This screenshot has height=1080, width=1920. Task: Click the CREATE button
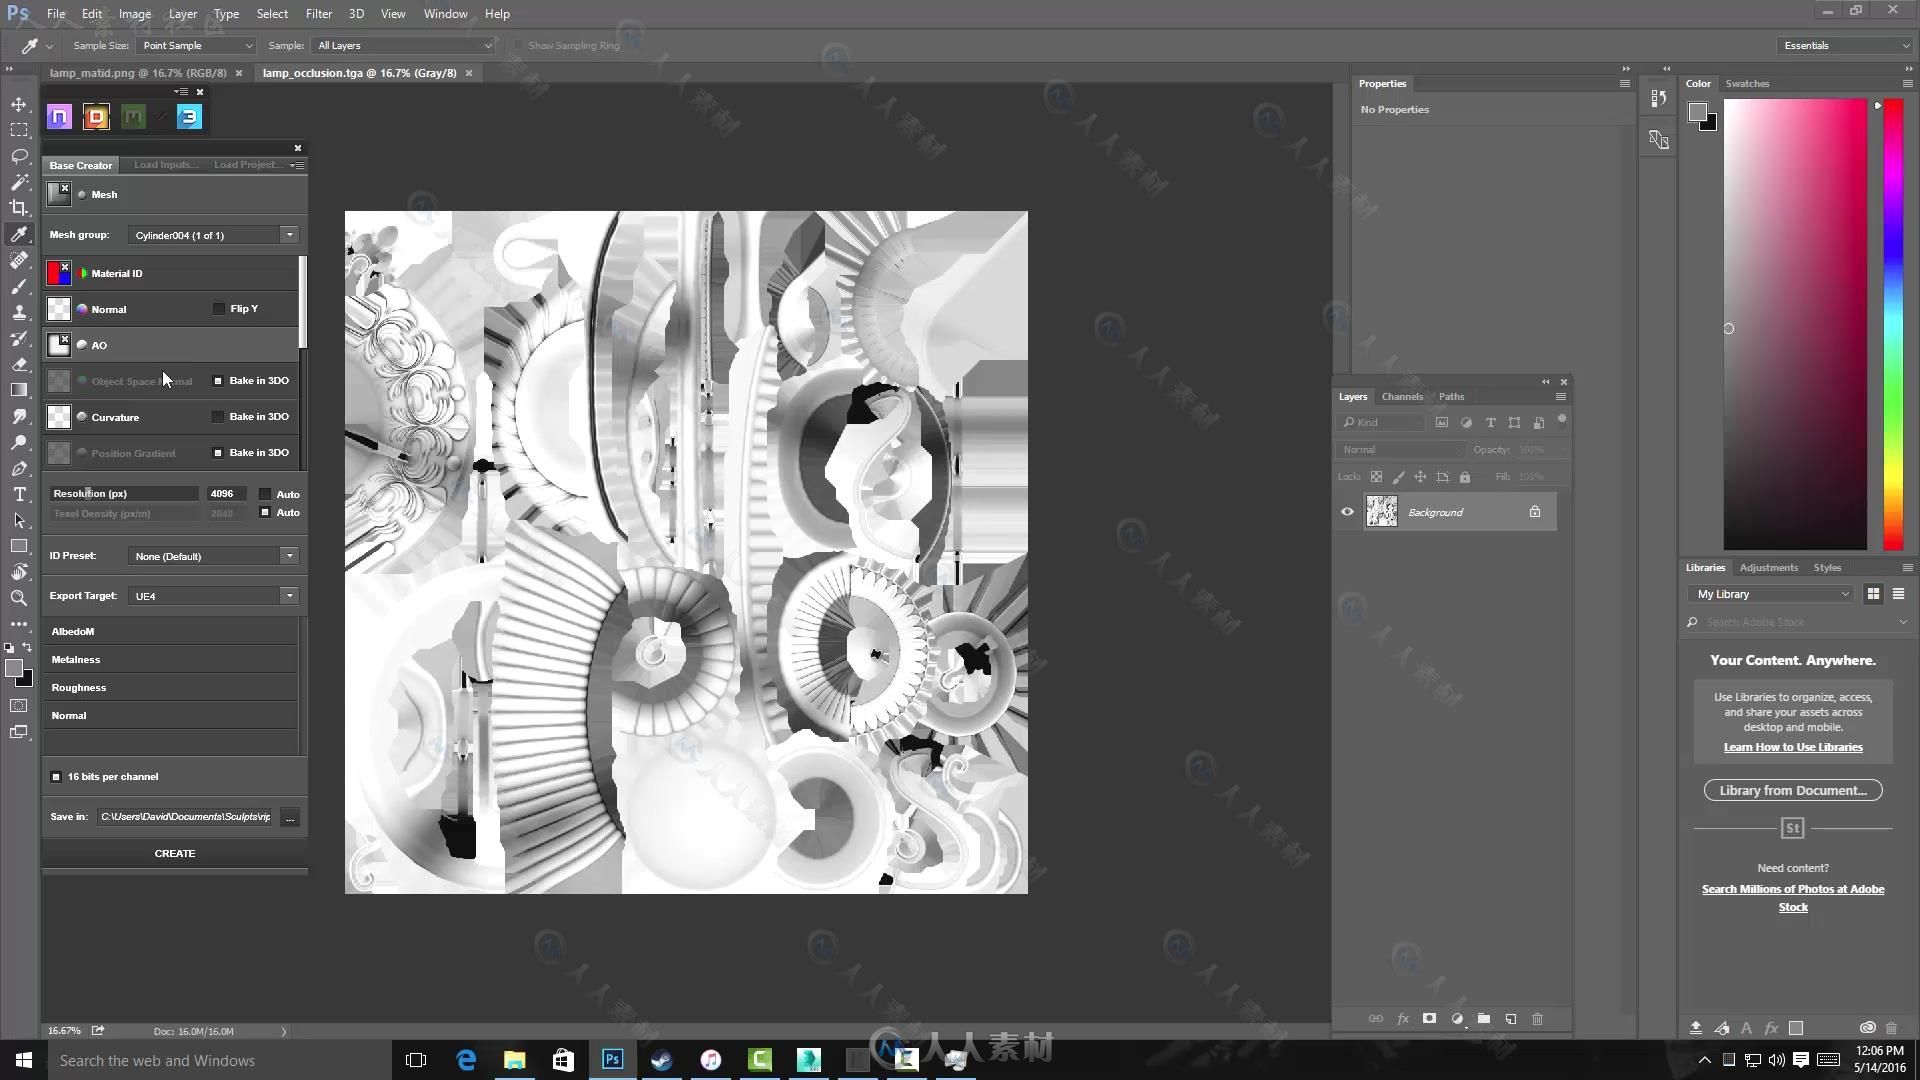(x=174, y=852)
